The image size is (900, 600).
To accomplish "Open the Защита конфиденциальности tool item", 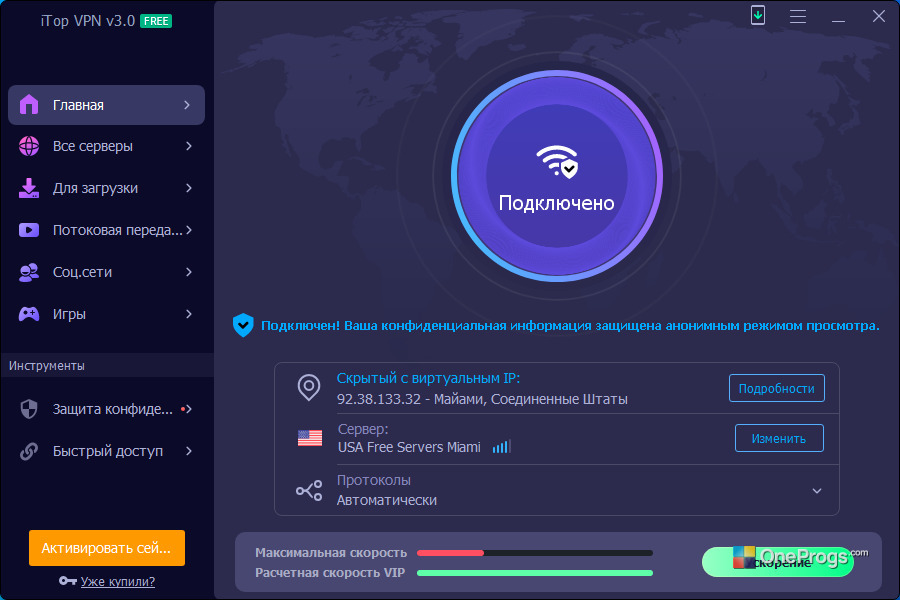I will coord(106,409).
